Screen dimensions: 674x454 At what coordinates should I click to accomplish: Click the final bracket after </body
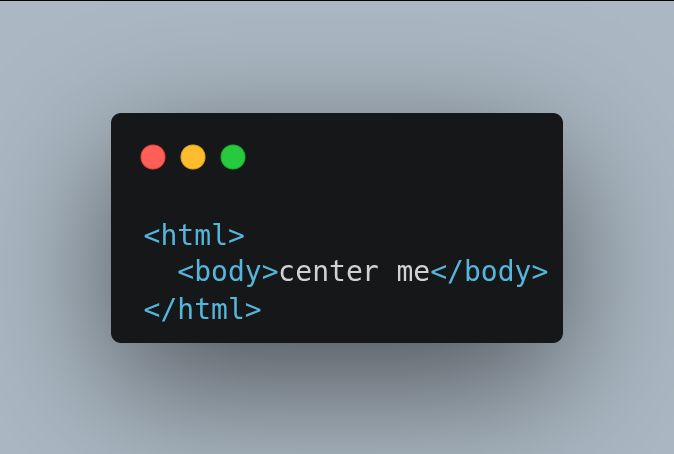click(540, 273)
